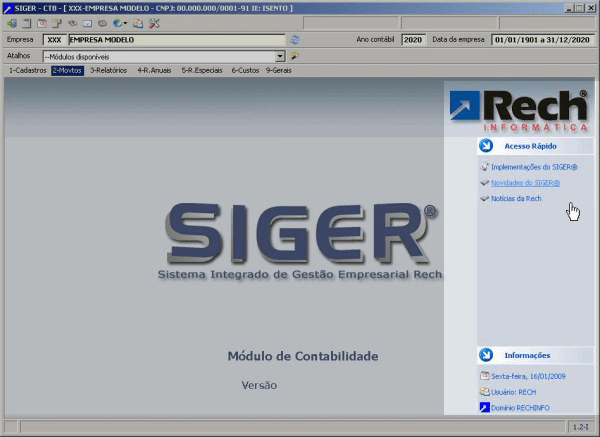The image size is (600, 437).
Task: Click the speech bubble chat icon
Action: (102, 24)
